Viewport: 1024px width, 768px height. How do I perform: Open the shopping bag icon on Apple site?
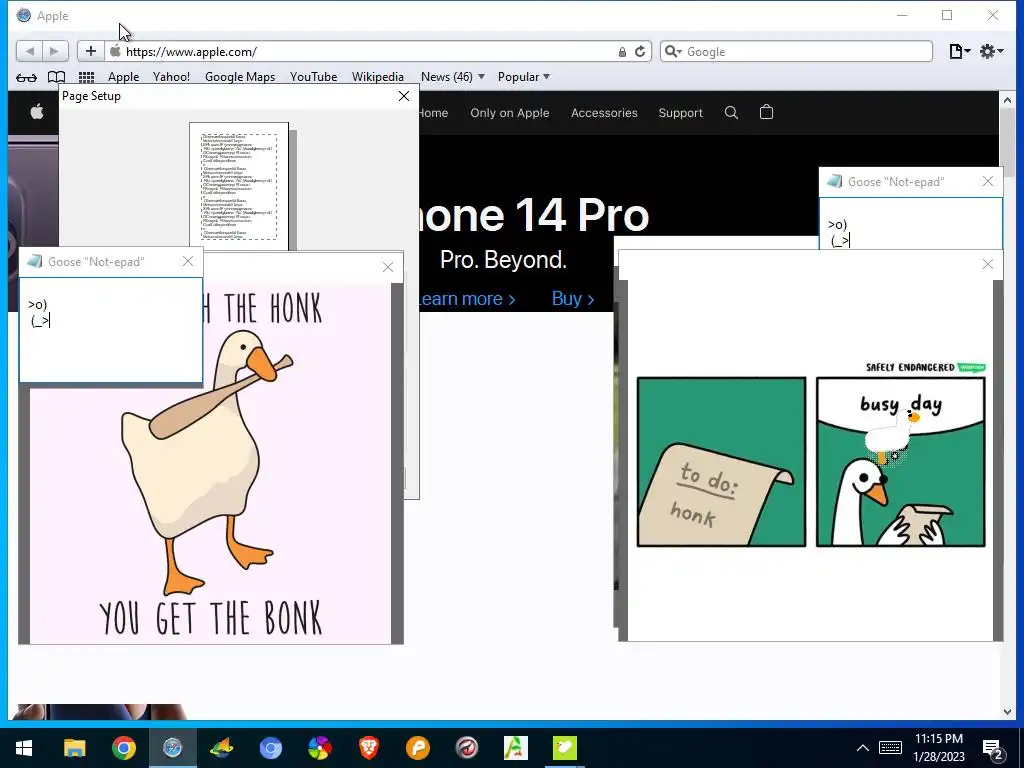[767, 112]
